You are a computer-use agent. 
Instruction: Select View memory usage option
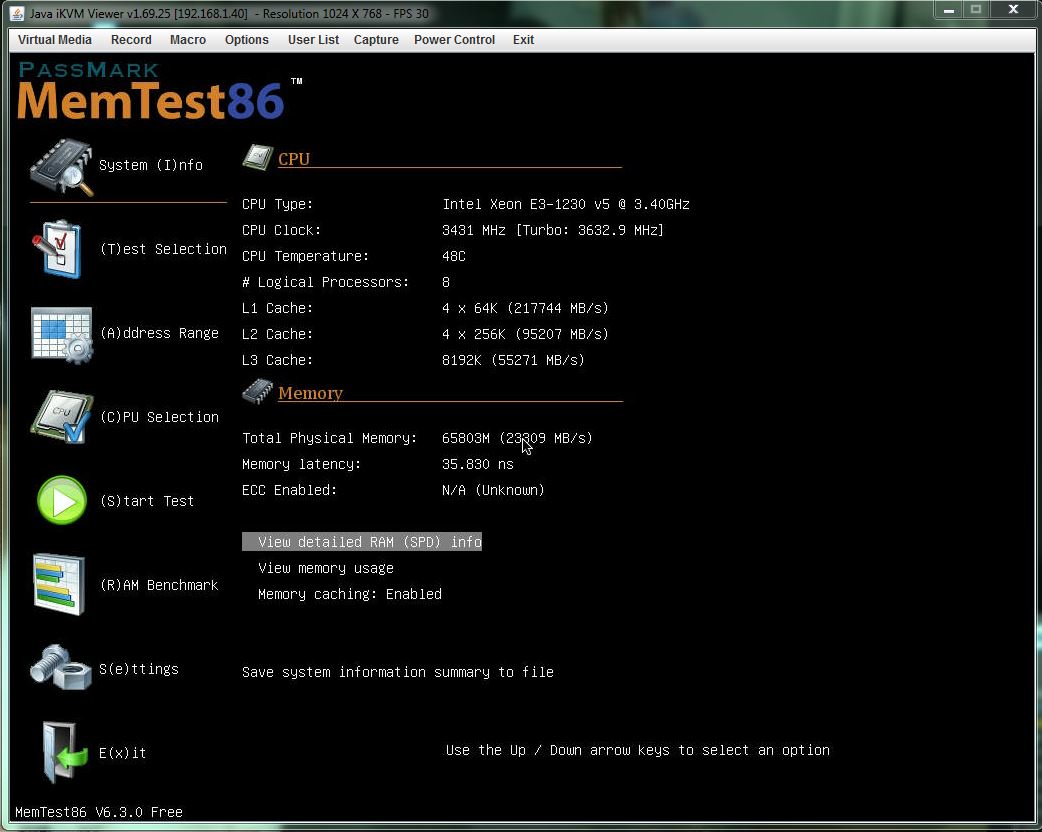point(326,568)
